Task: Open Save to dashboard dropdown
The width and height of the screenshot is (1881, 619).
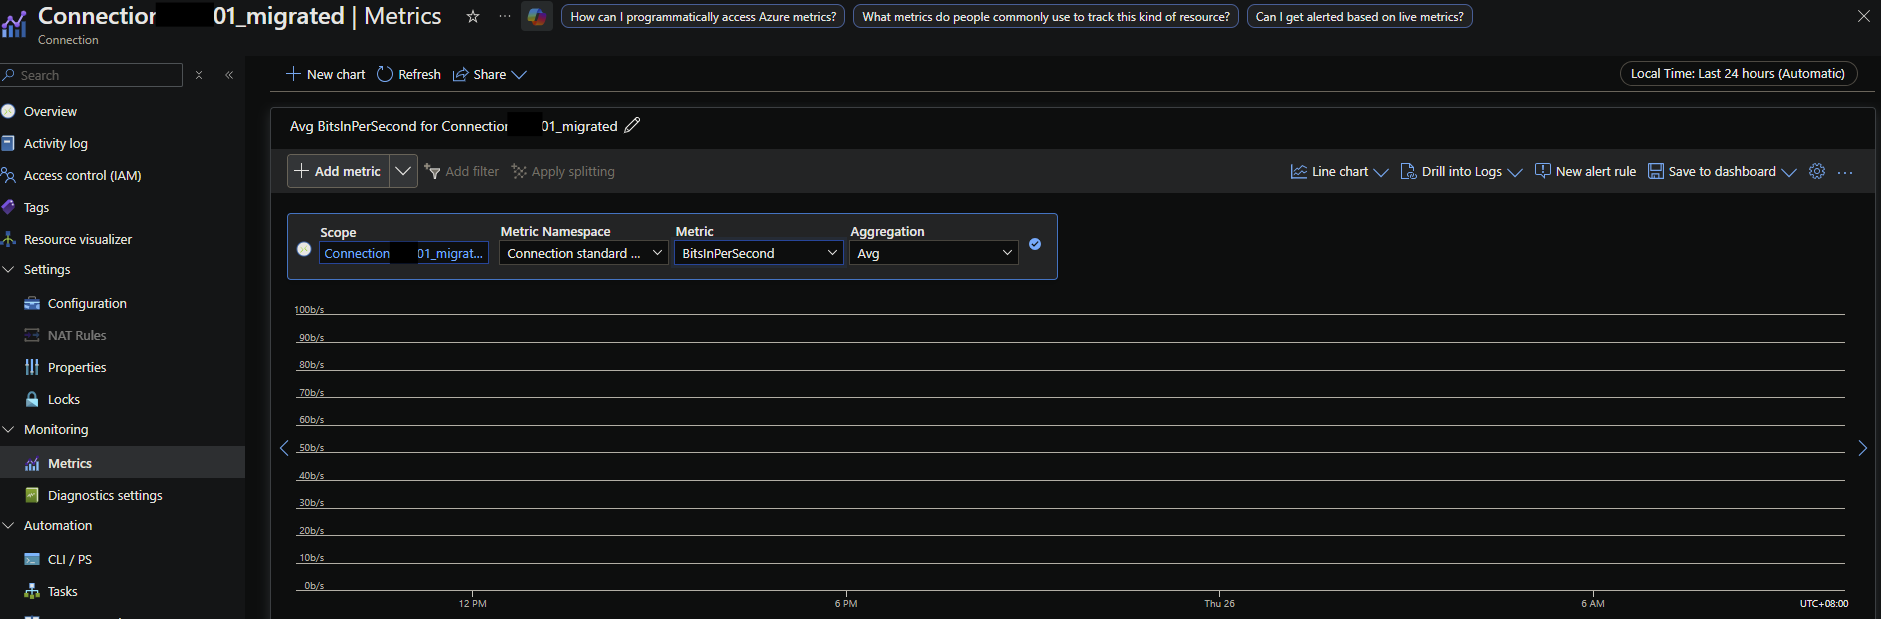Action: pos(1722,171)
